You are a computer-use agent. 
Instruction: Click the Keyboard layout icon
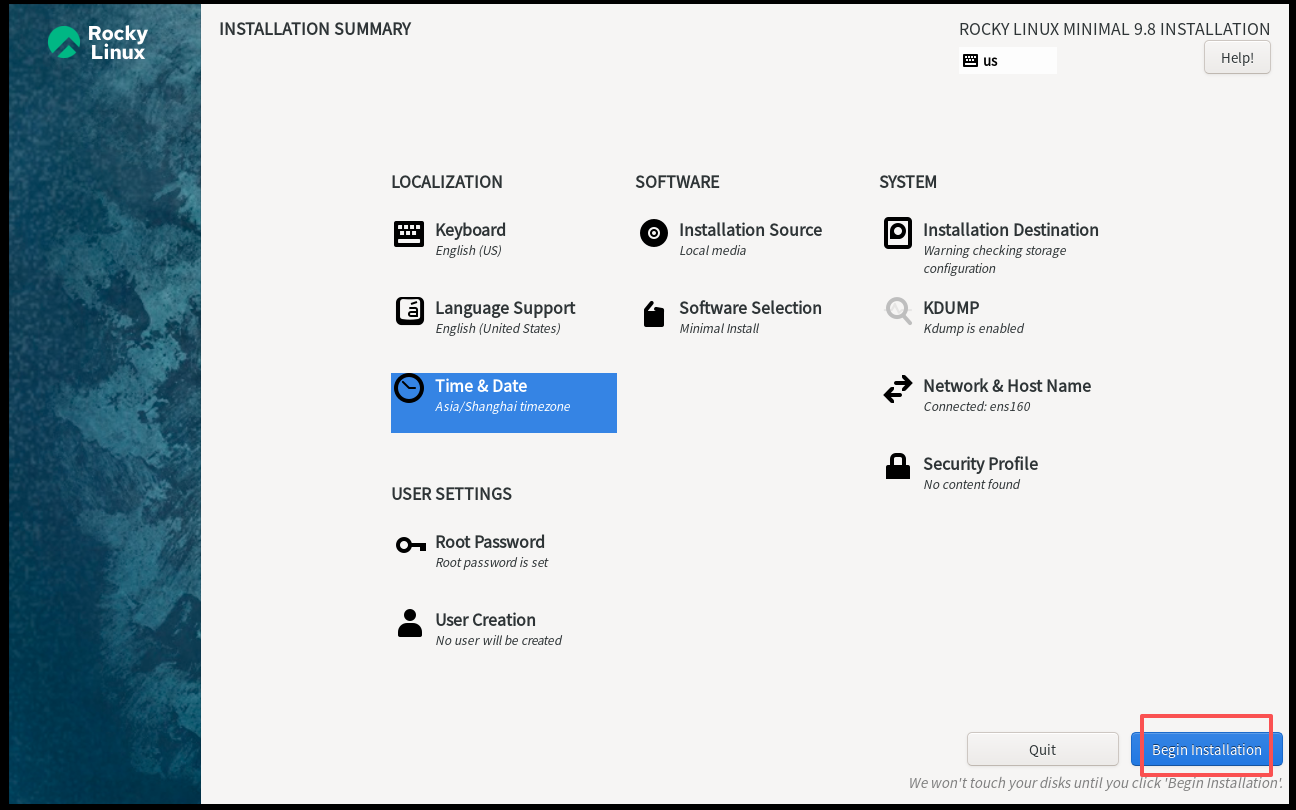[x=409, y=234]
